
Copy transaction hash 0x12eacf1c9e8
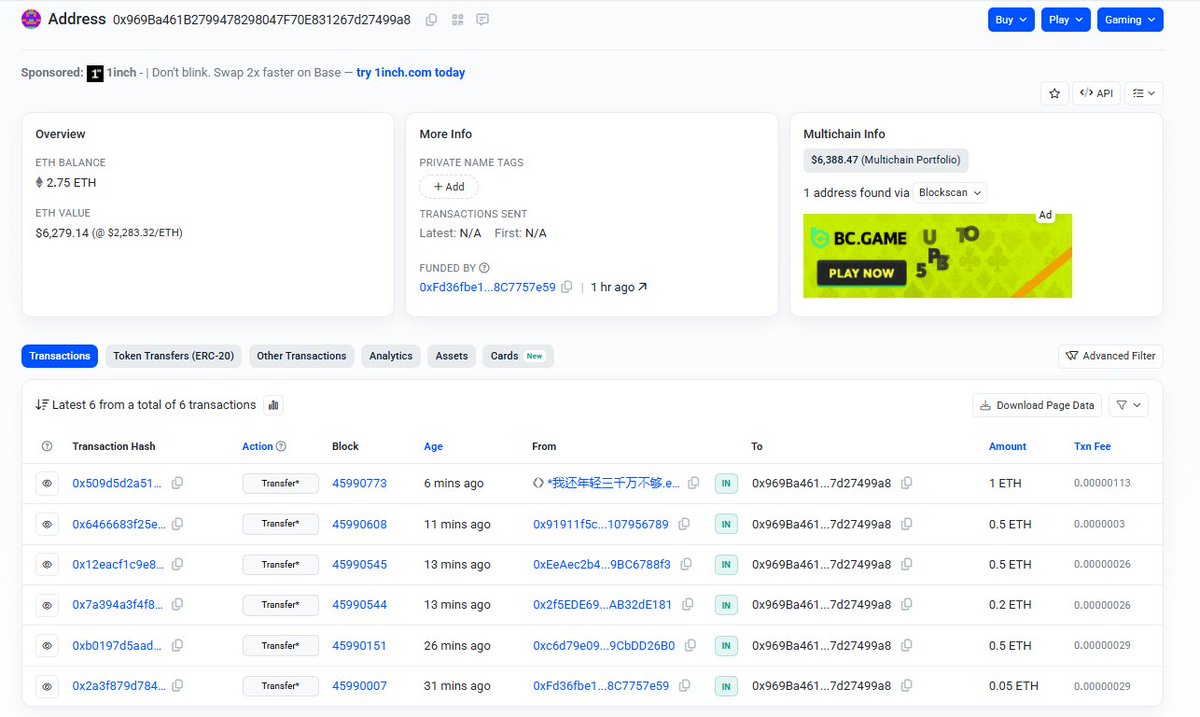(177, 564)
